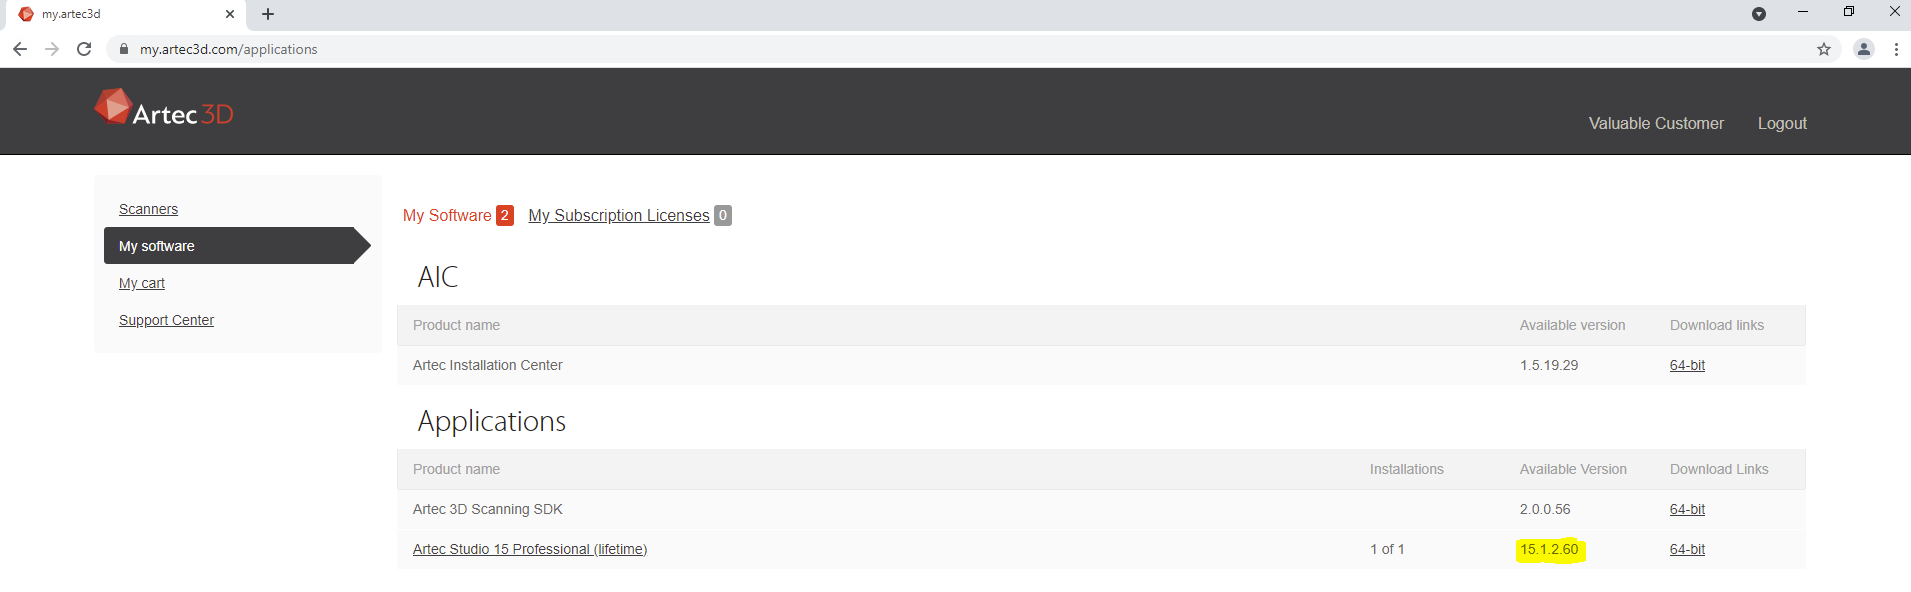Open My cart in sidebar

click(142, 283)
